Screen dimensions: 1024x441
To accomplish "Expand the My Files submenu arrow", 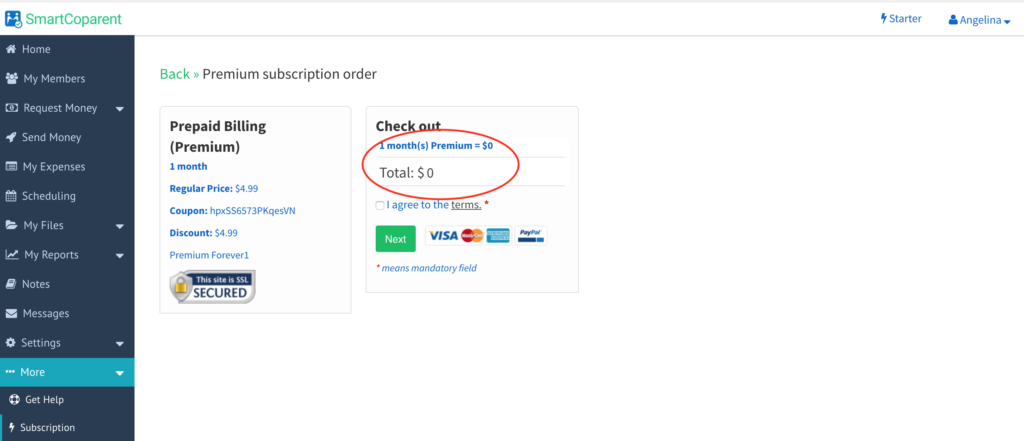I will [x=120, y=227].
